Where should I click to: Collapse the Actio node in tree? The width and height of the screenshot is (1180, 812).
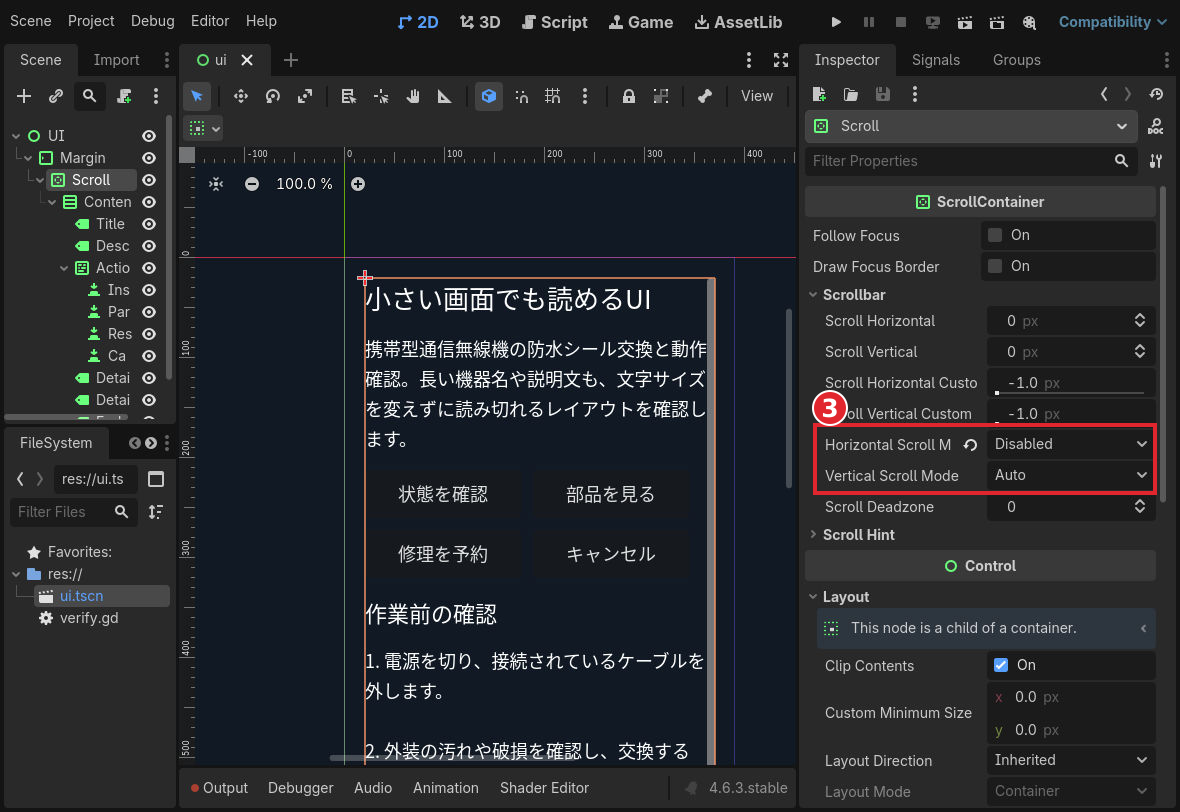pos(64,269)
